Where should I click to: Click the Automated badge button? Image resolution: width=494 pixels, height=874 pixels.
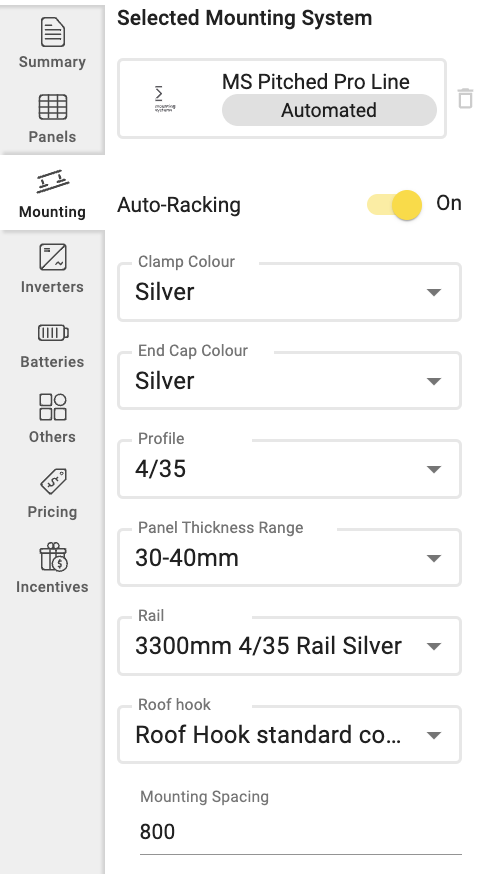[x=329, y=110]
